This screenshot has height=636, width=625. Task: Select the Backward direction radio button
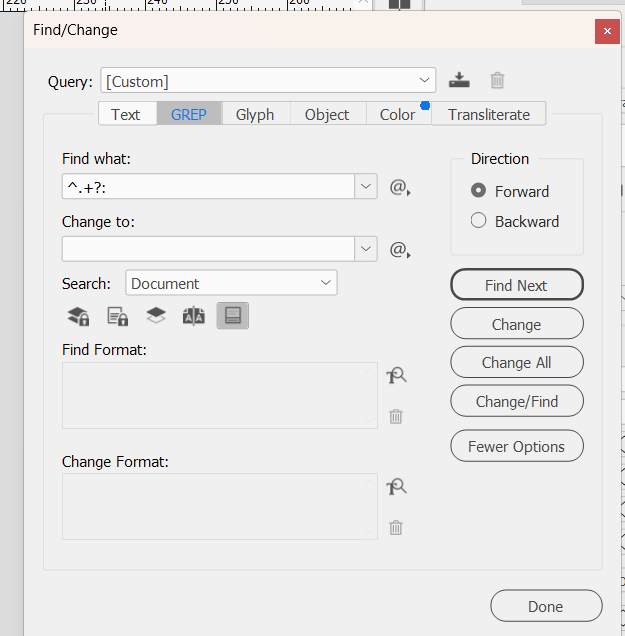click(x=479, y=221)
